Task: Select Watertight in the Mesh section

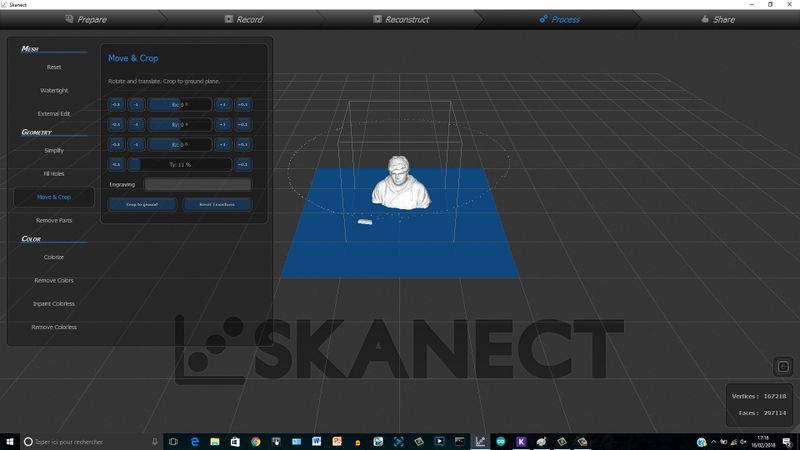Action: coord(54,90)
